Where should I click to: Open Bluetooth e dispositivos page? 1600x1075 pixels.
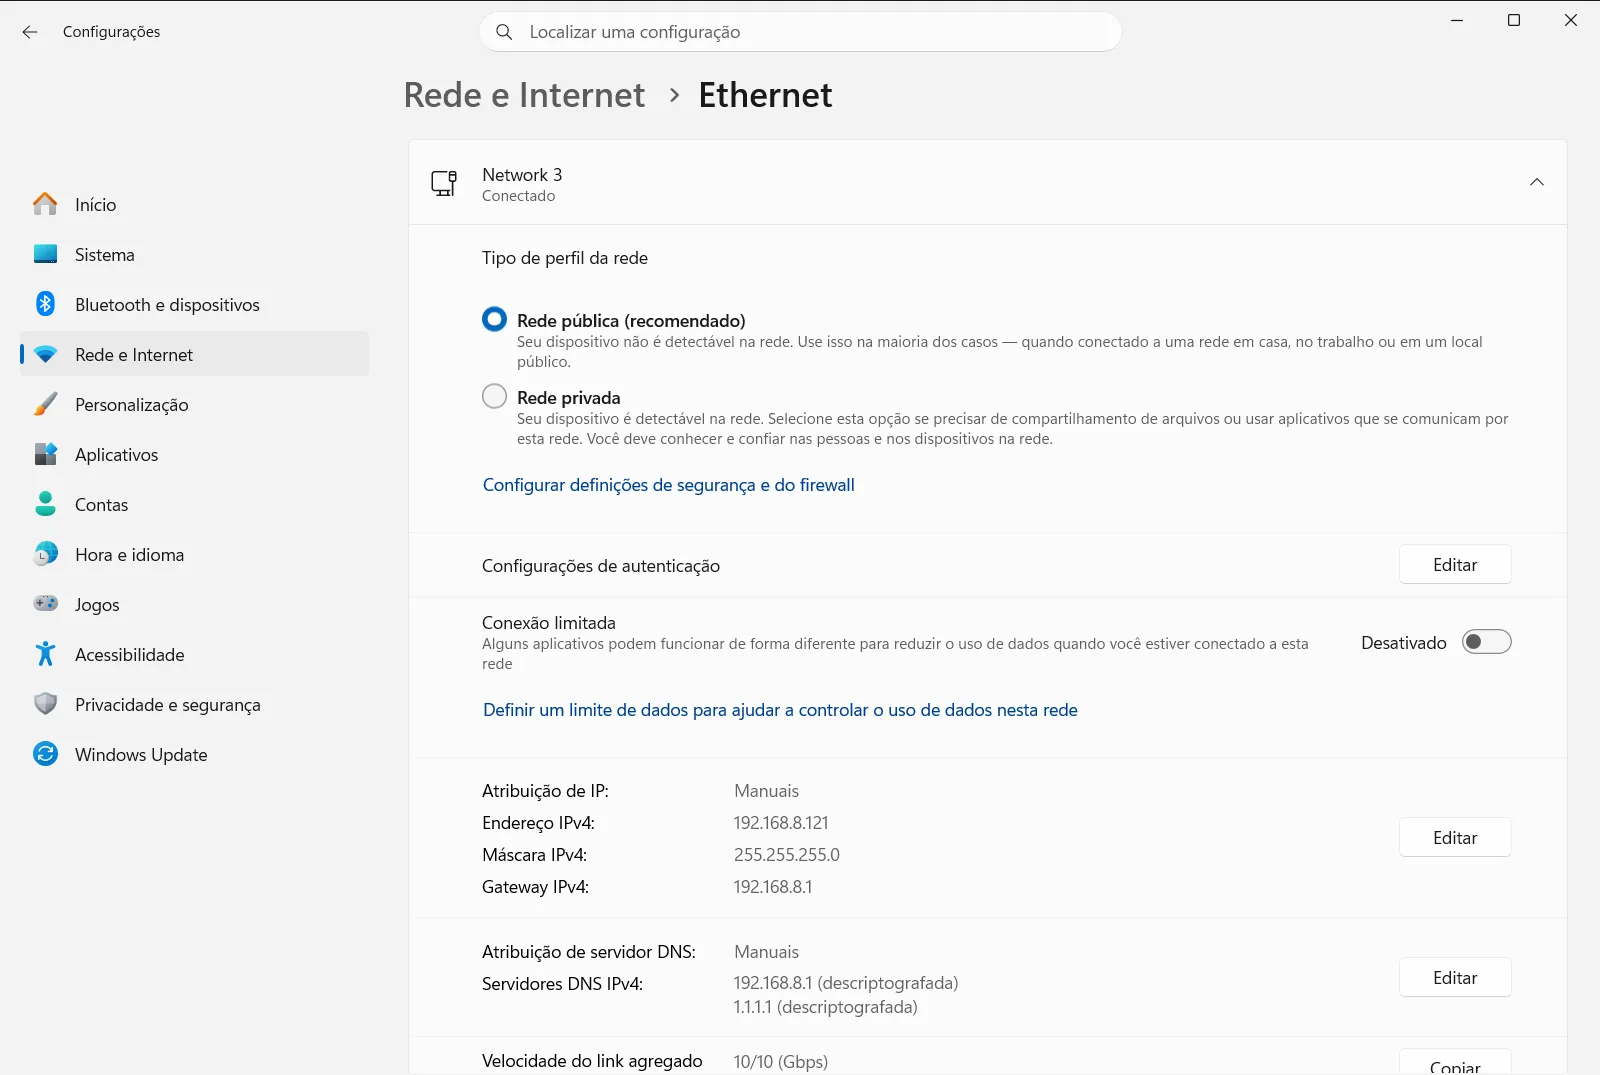pos(195,304)
